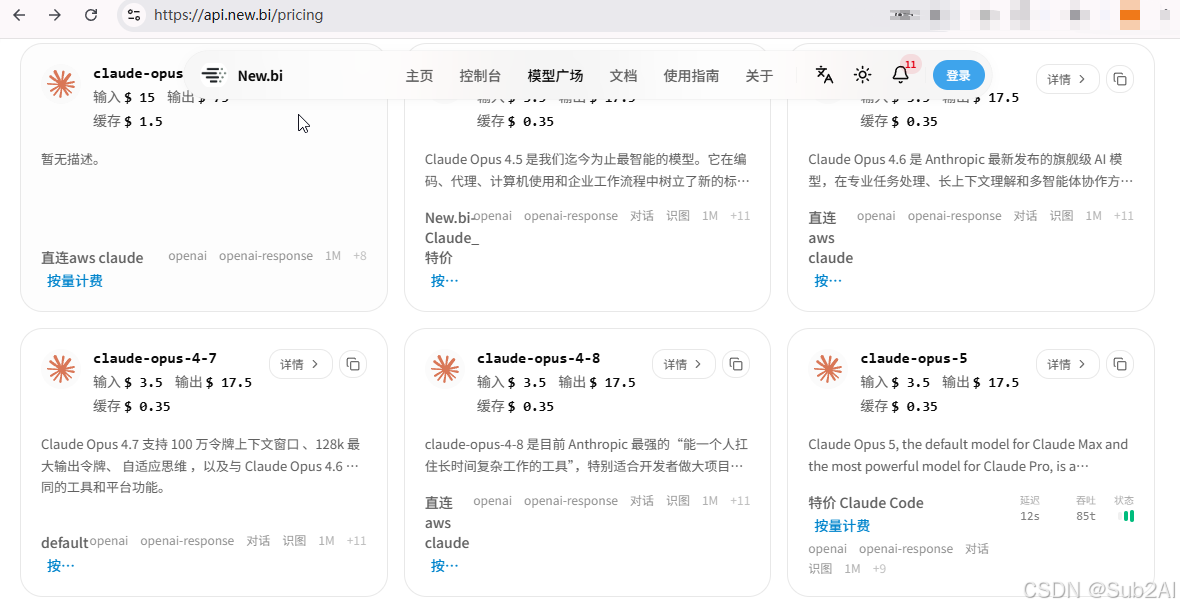Click 按量计费 tag on the 直连aws claude card
The width and height of the screenshot is (1180, 610).
click(x=75, y=281)
